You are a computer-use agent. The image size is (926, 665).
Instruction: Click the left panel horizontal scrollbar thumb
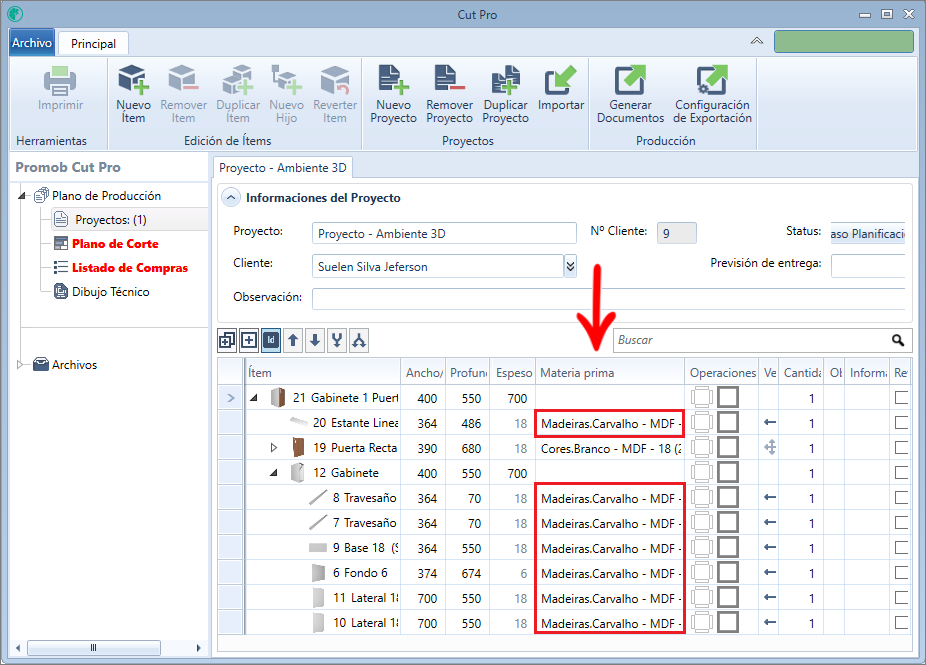click(x=93, y=648)
